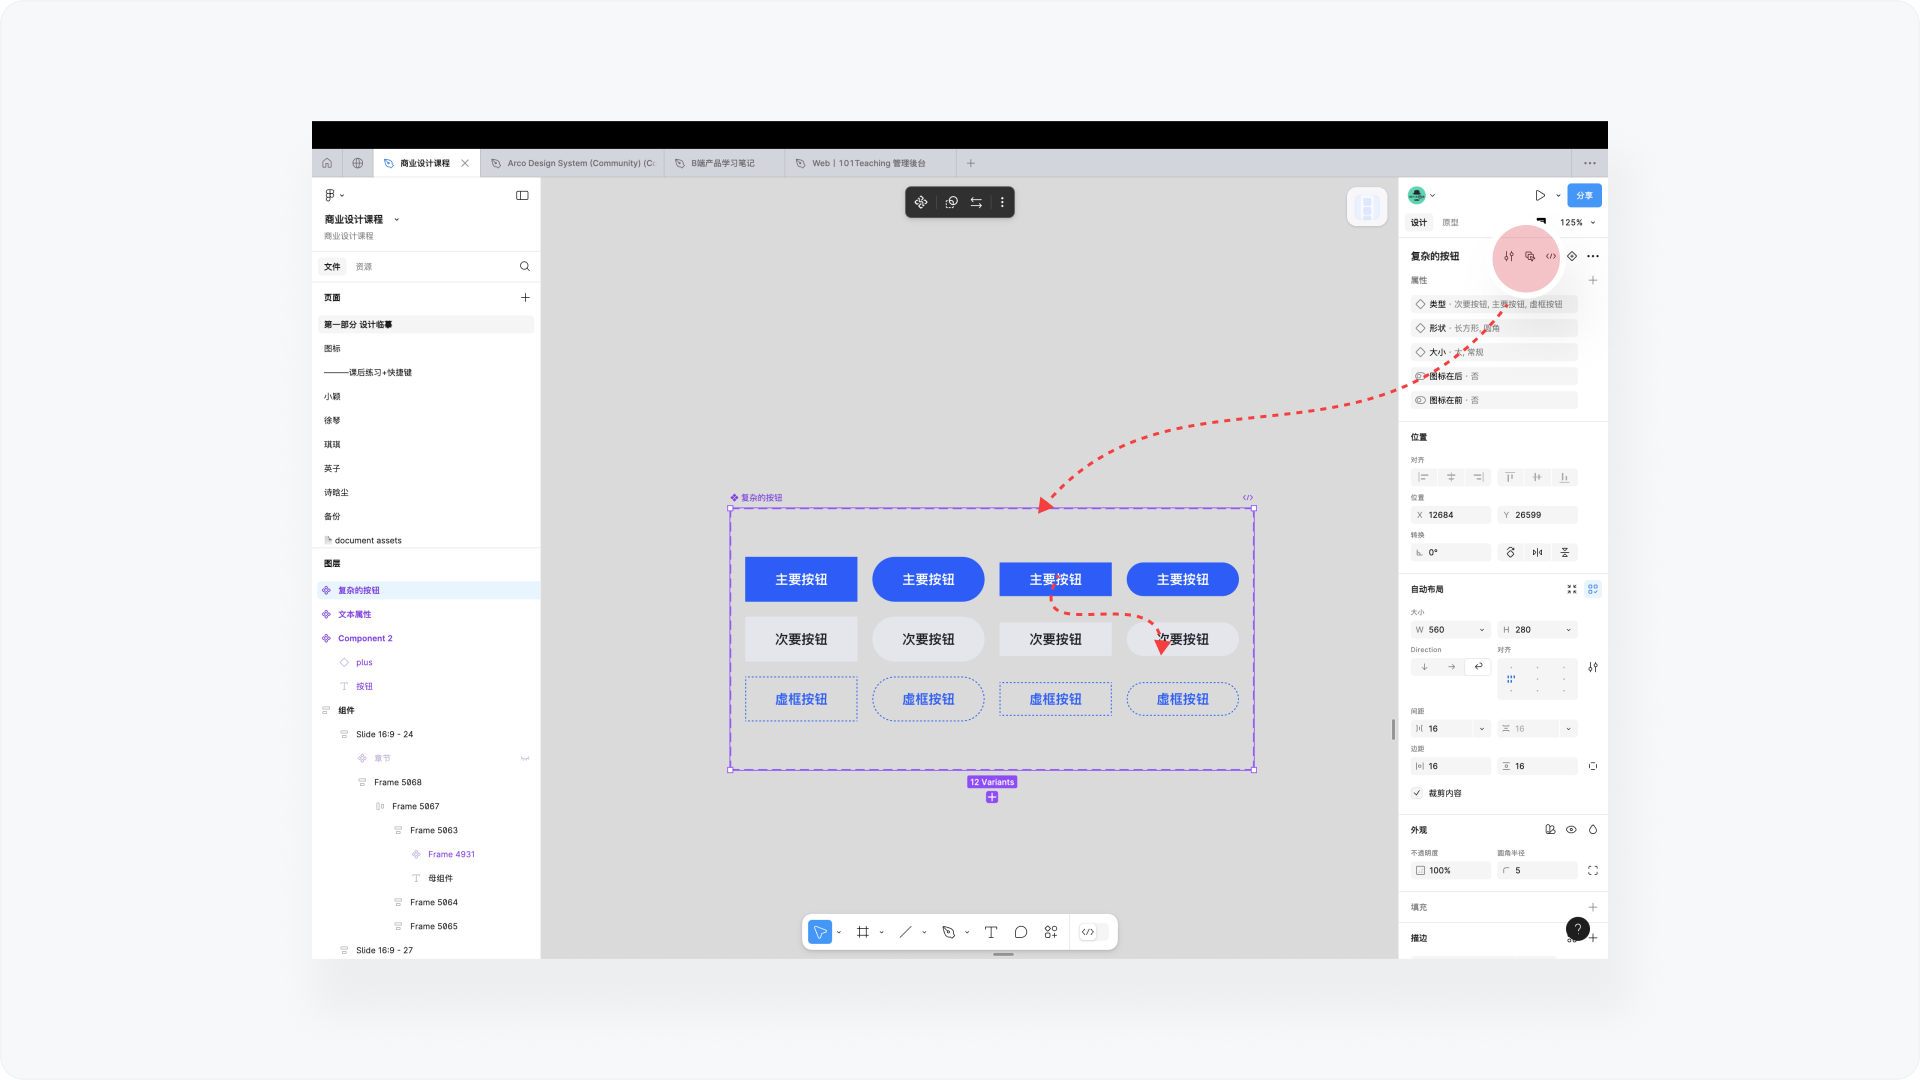Image resolution: width=1920 pixels, height=1080 pixels.
Task: Select the vertical down direction under Direction
Action: pos(1424,667)
